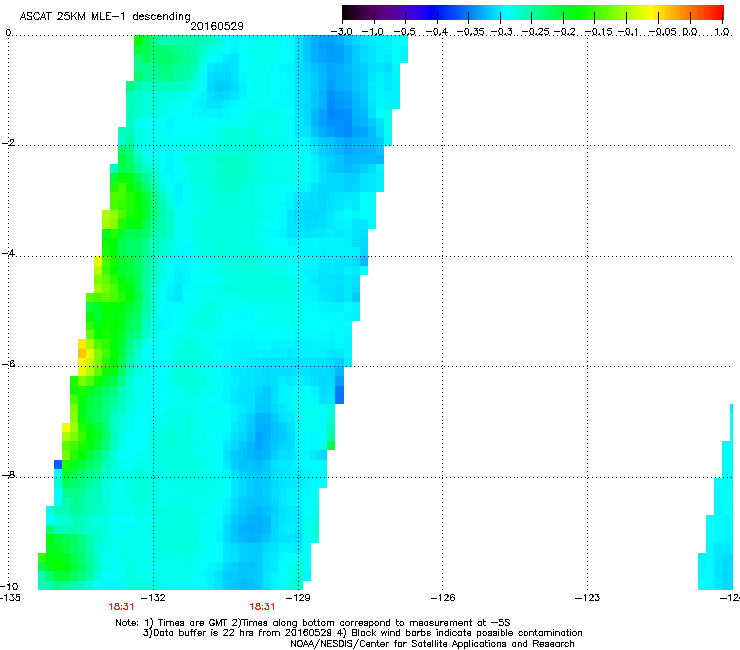Image resolution: width=740 pixels, height=650 pixels.
Task: Select the date 20160529 beneath the plot title
Action: point(217,26)
